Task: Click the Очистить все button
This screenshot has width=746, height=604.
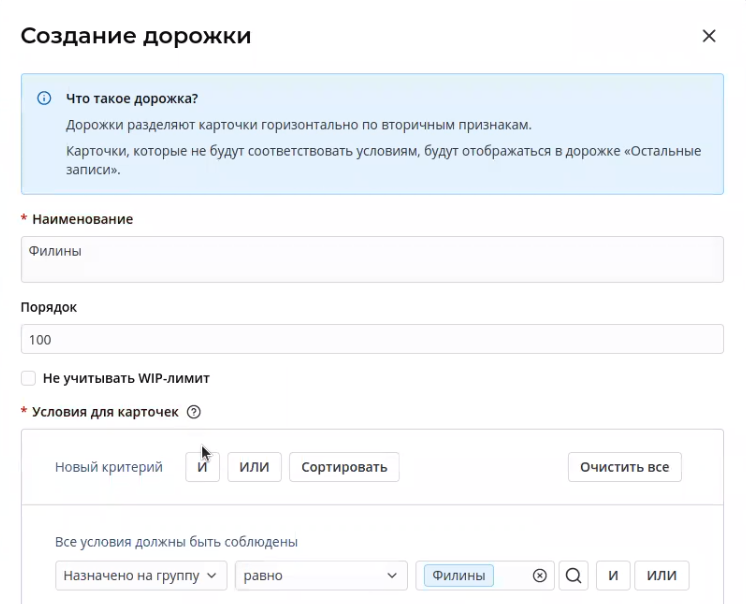Action: [x=625, y=467]
